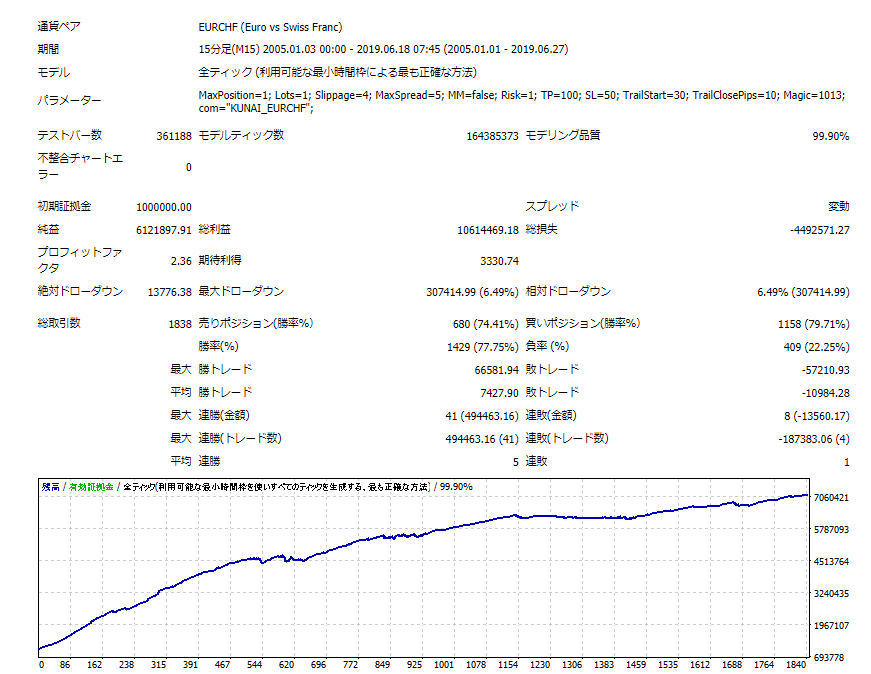Click the consecutive losses value 8 (-13560.17)
Screen dimensions: 871x674
(817, 416)
